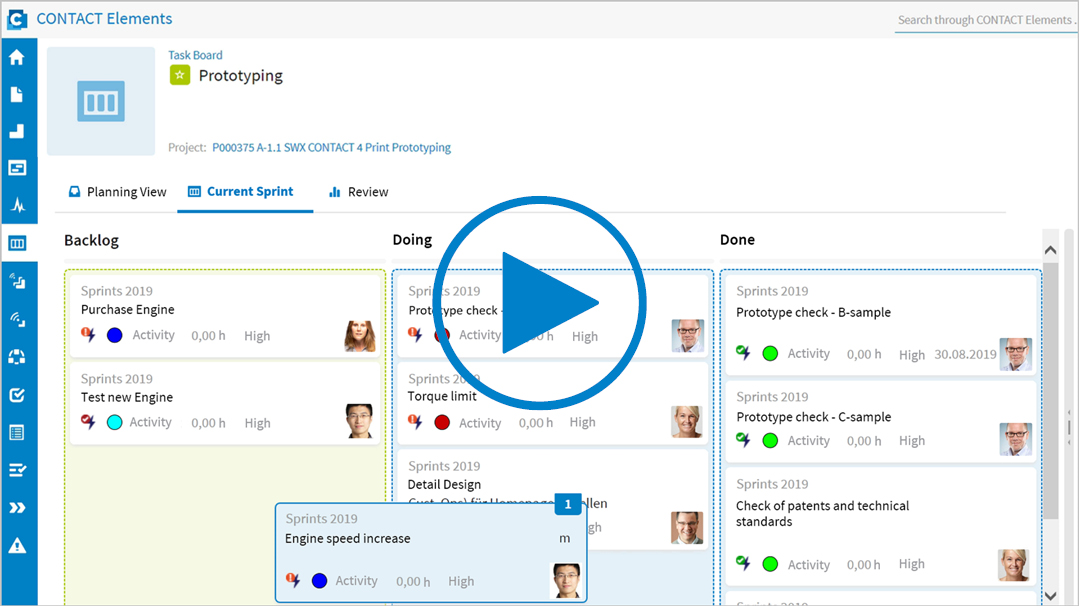Open Prototype check - C-sample card title
Viewport: 1079px width, 606px height.
[x=813, y=417]
